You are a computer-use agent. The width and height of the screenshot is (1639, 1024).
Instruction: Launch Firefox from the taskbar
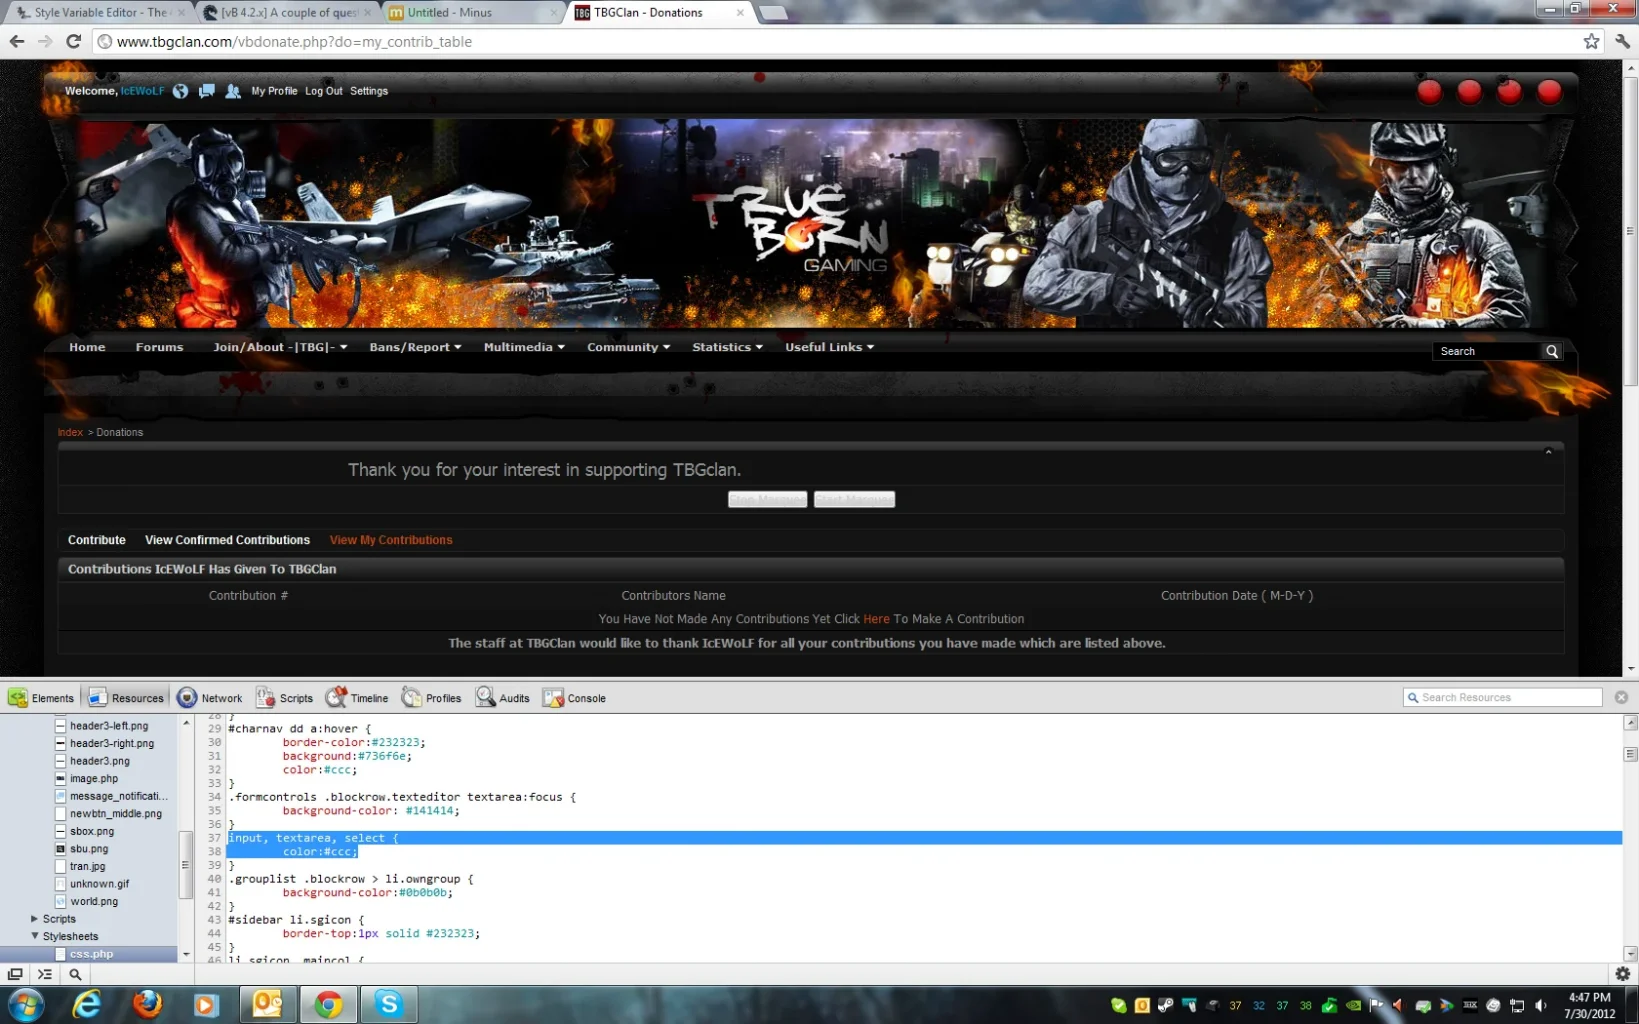click(147, 1004)
